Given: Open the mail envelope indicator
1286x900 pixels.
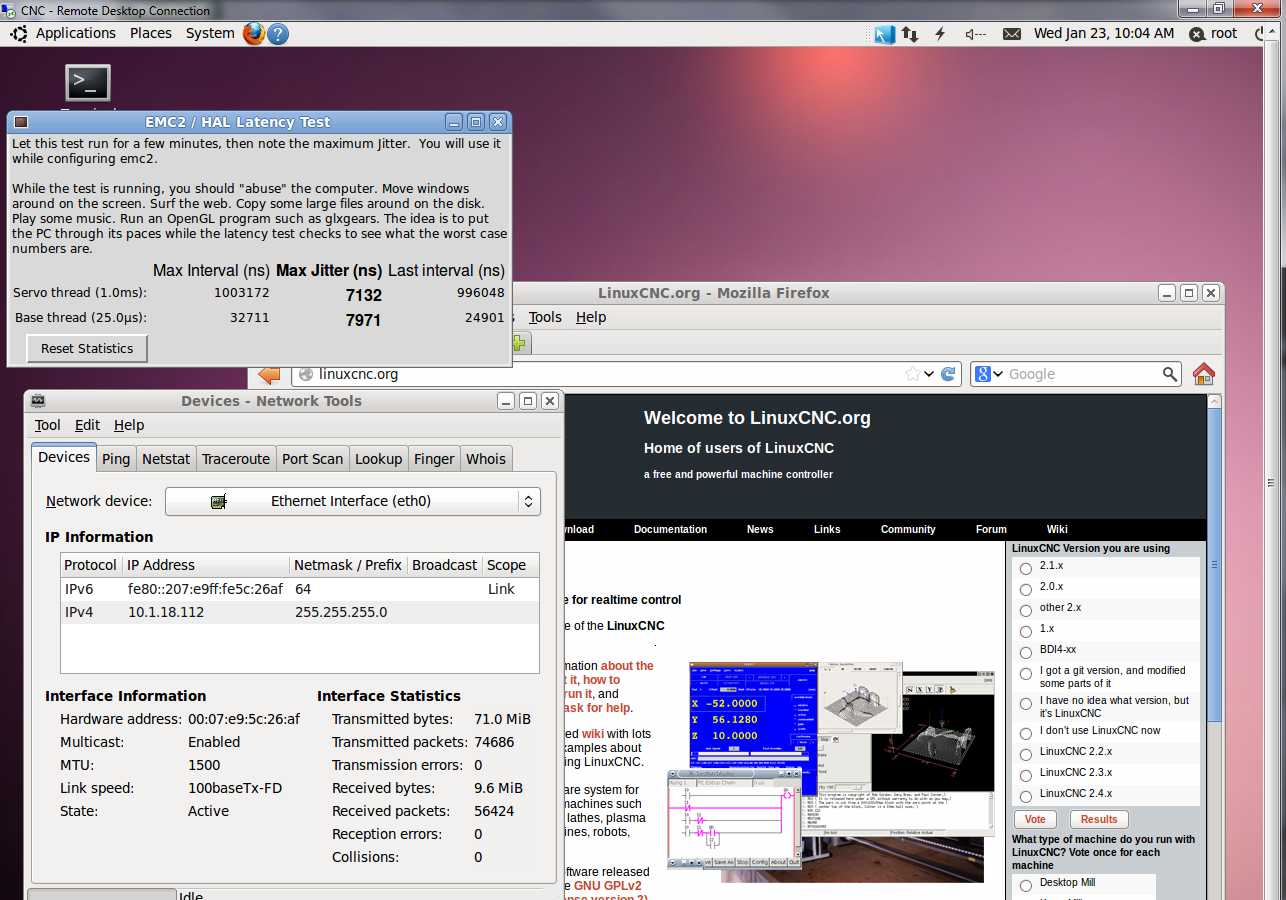Looking at the screenshot, I should point(1012,34).
